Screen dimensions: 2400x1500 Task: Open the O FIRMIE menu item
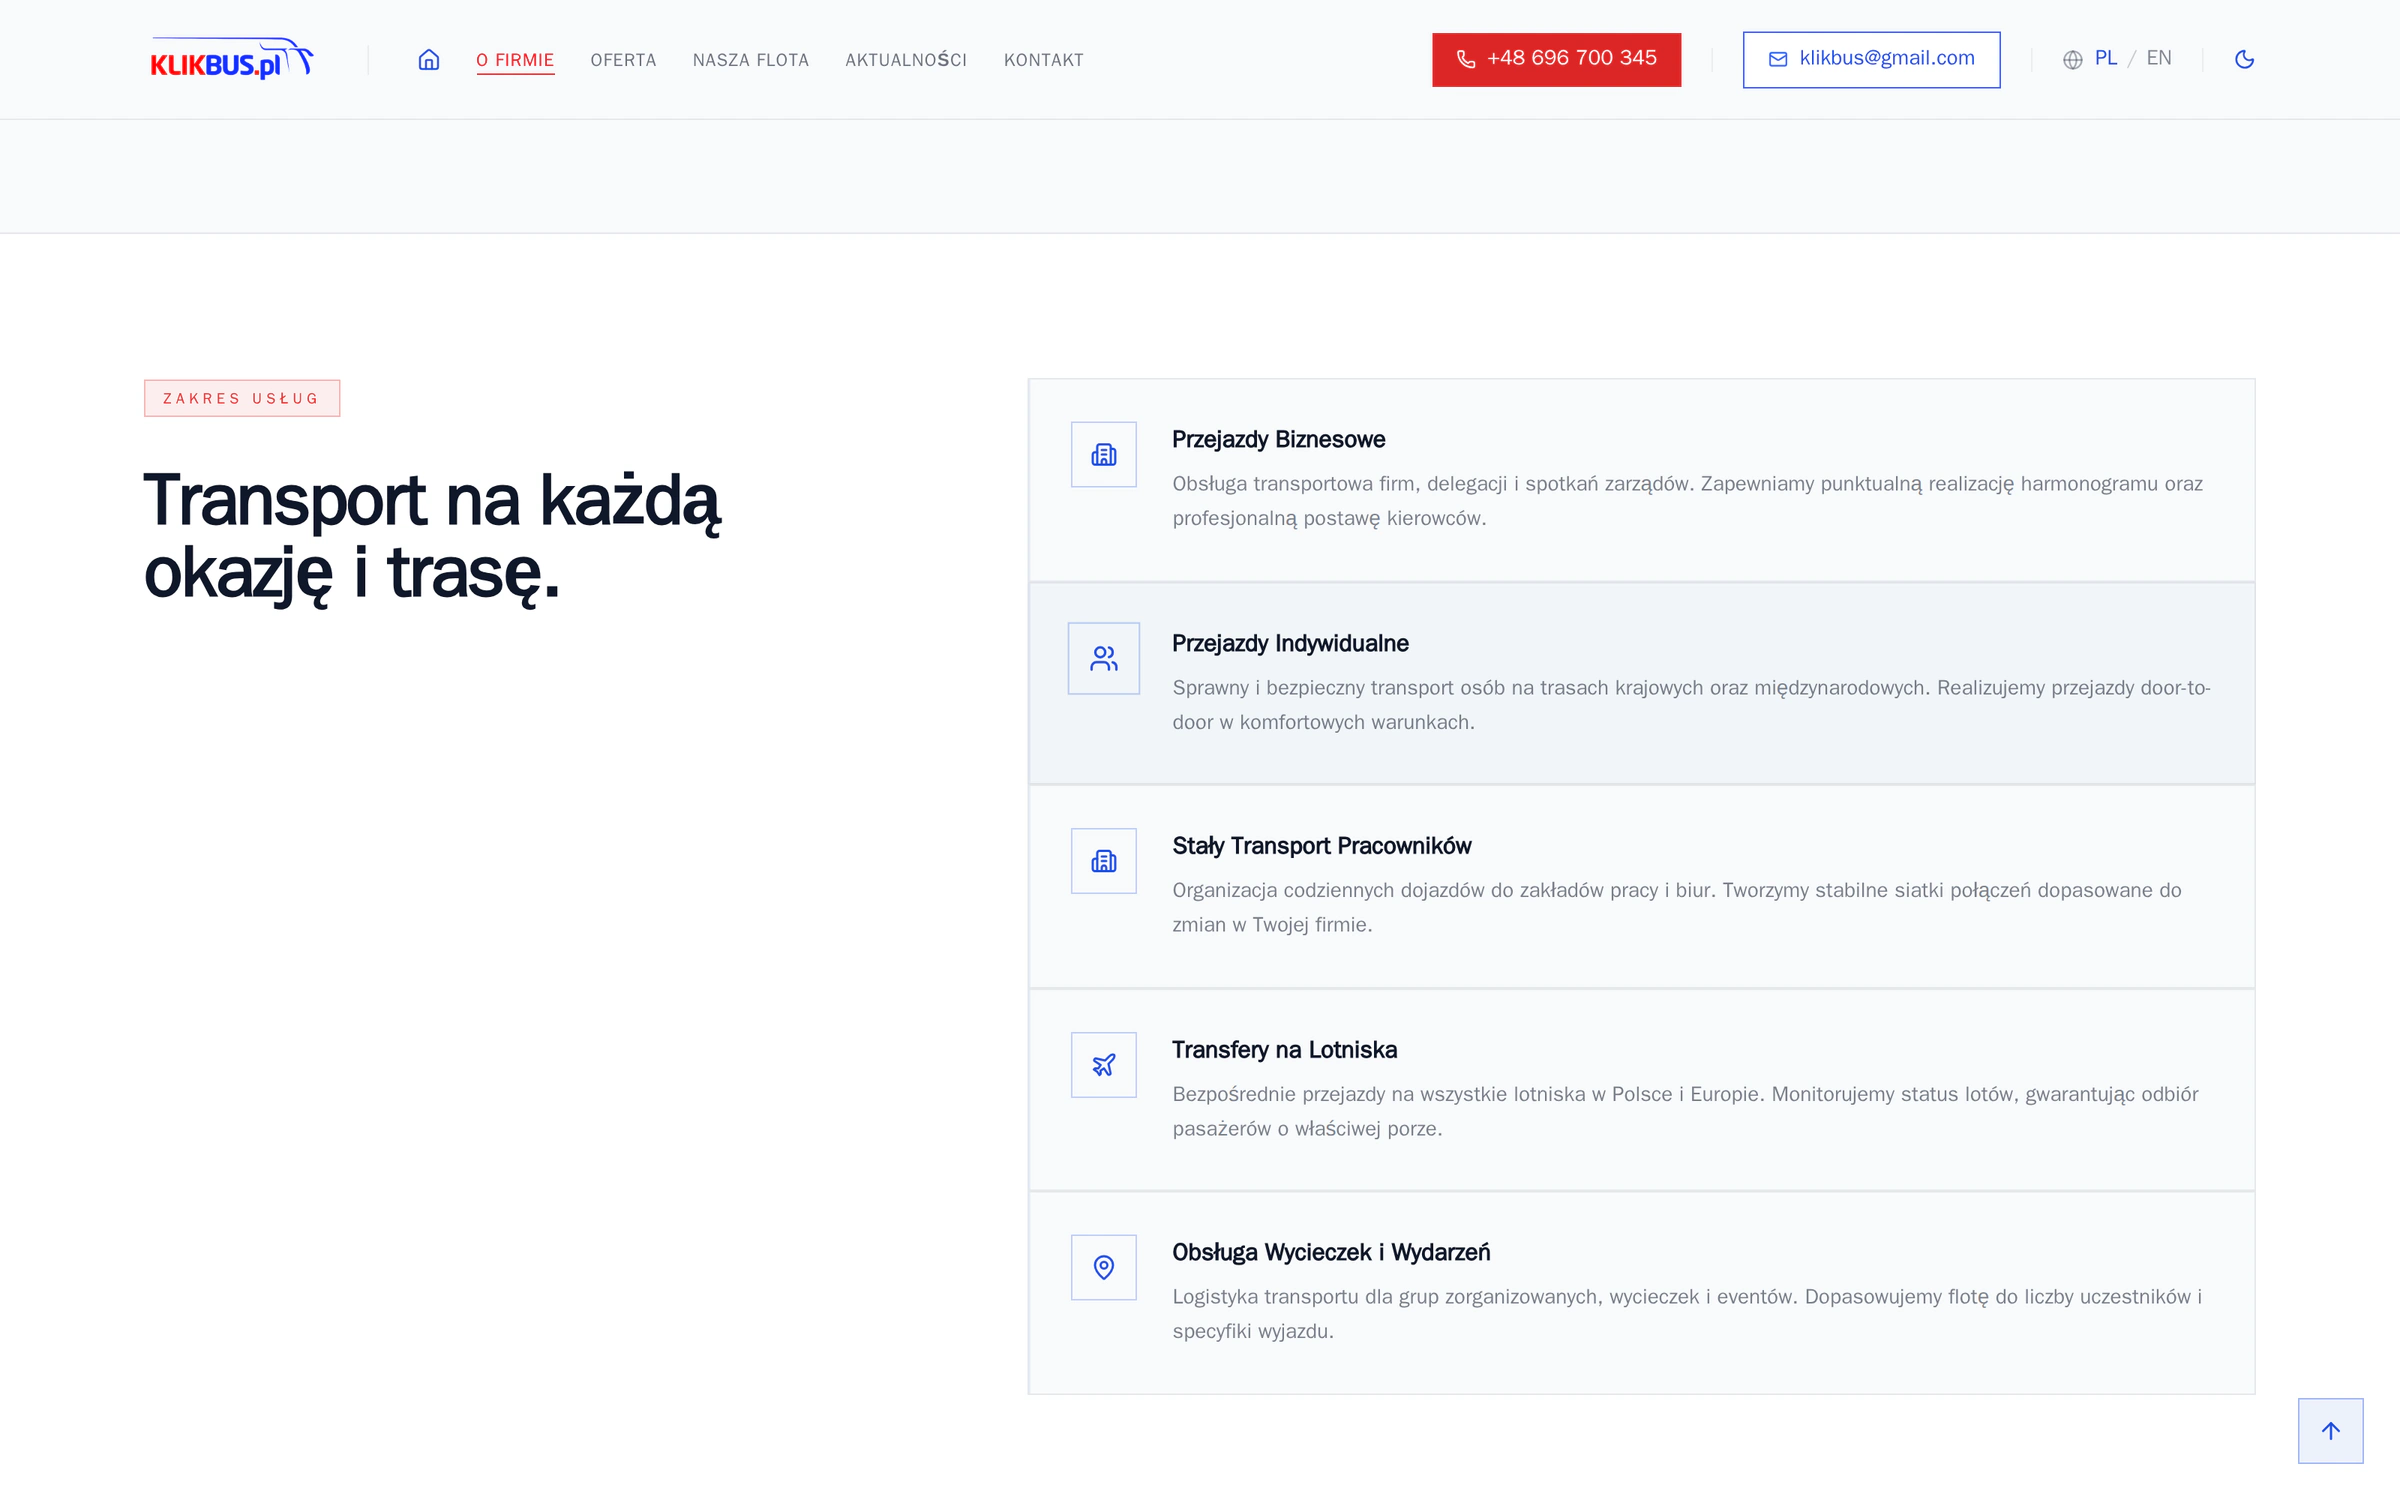click(x=515, y=60)
